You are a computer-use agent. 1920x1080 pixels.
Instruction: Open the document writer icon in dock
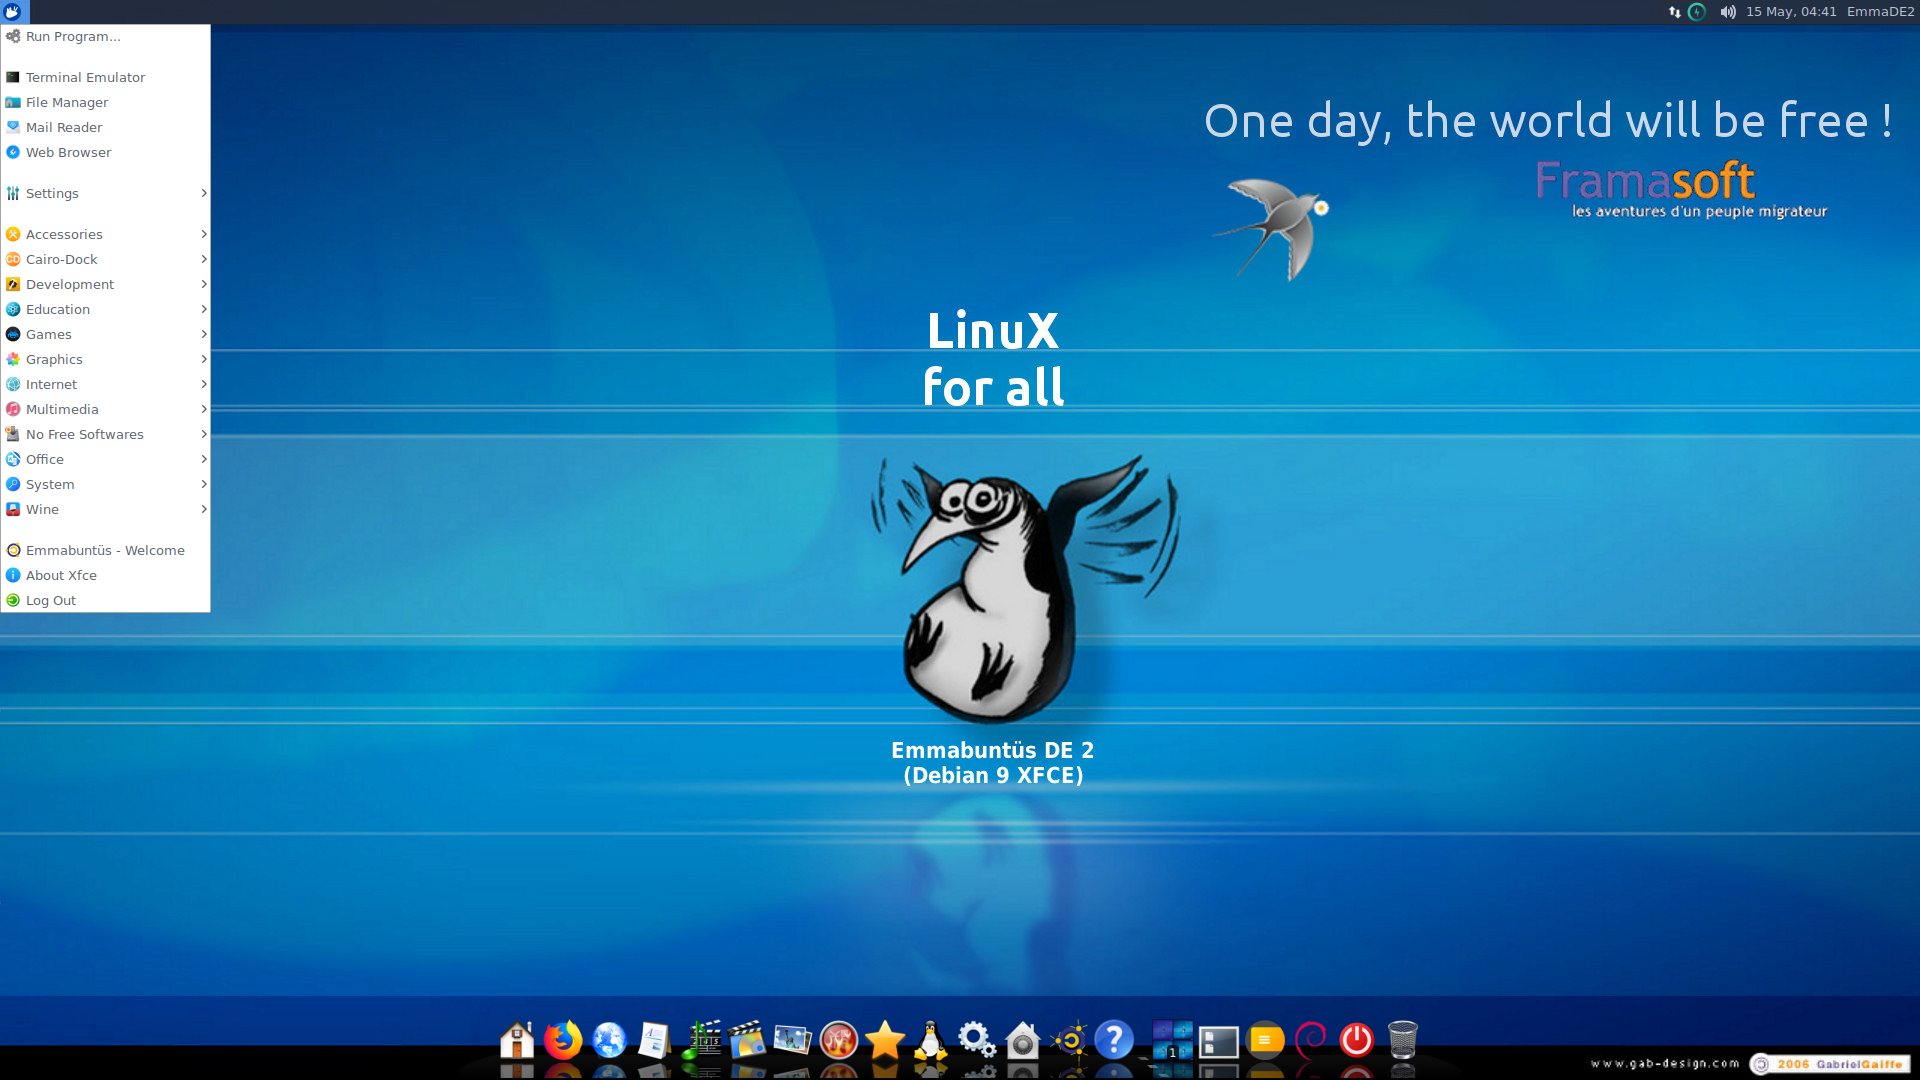[654, 1040]
